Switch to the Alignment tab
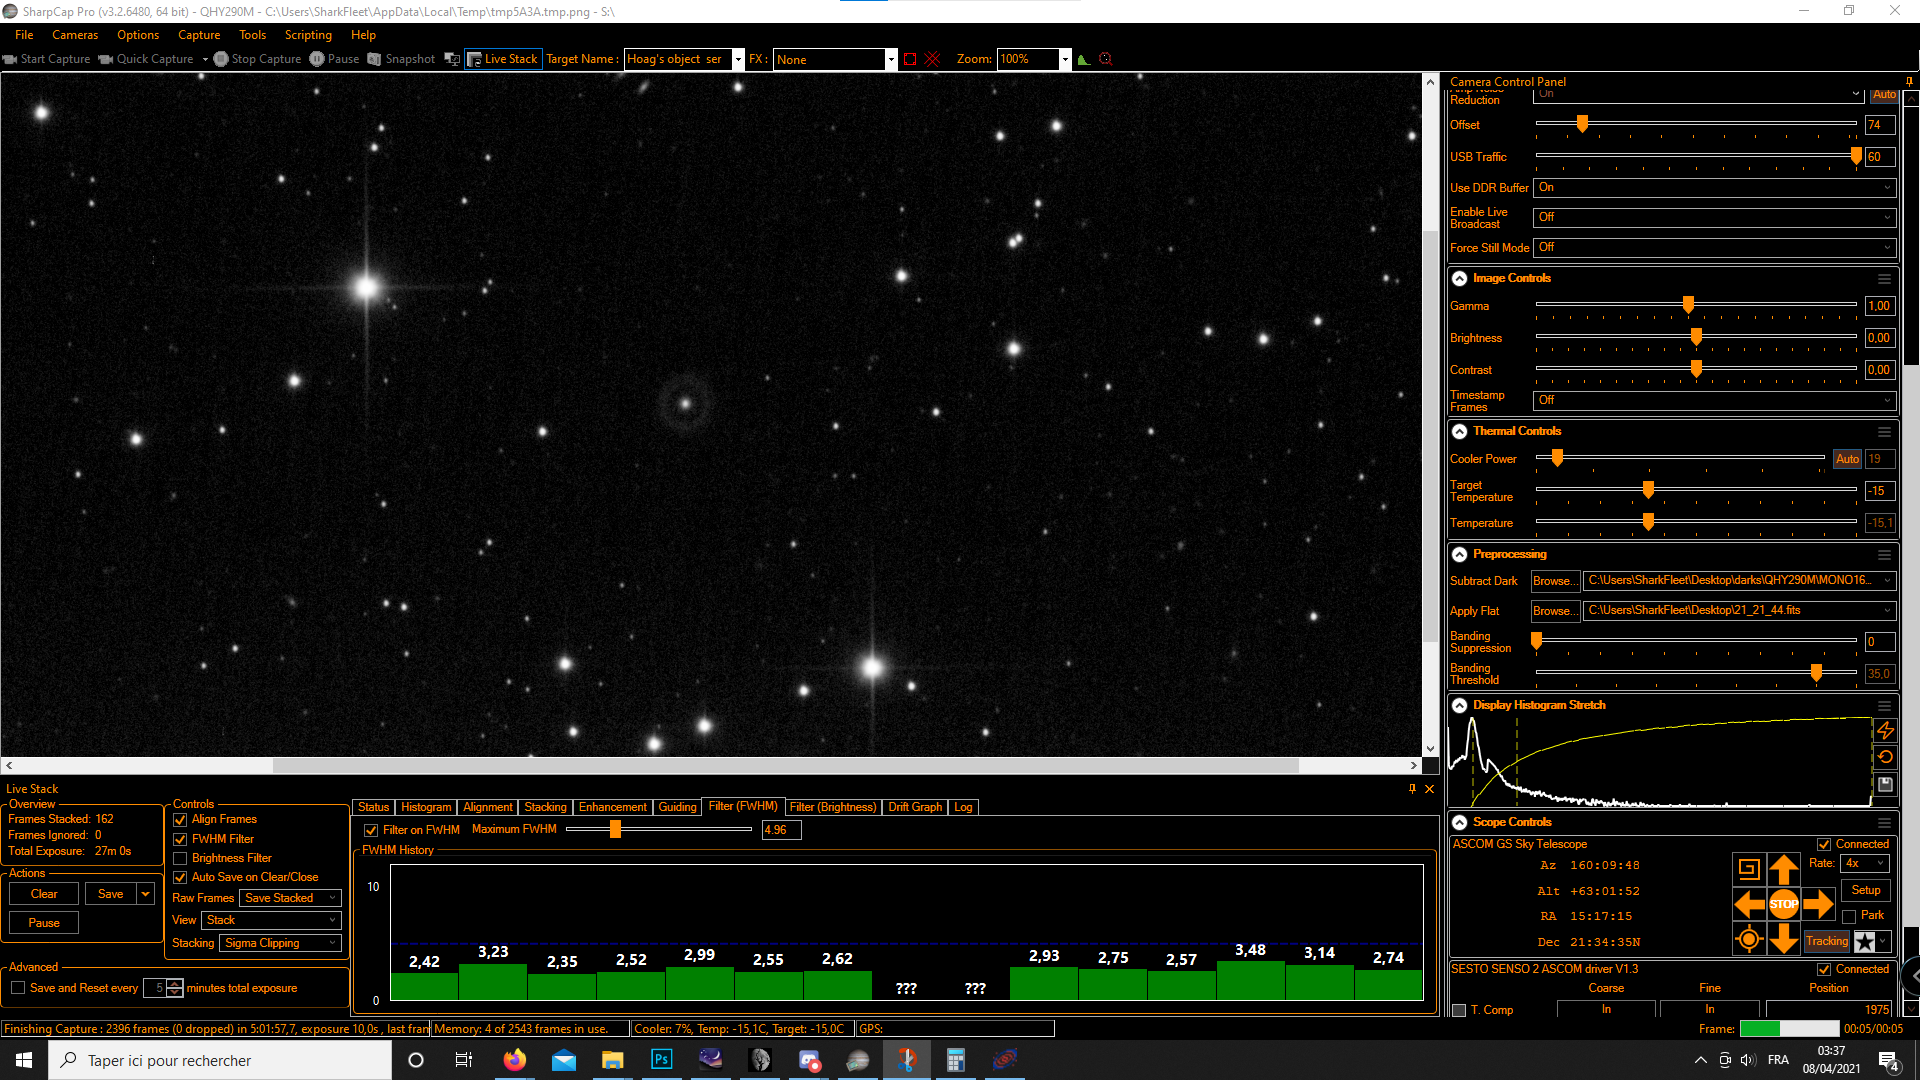The image size is (1920, 1080). pos(488,807)
